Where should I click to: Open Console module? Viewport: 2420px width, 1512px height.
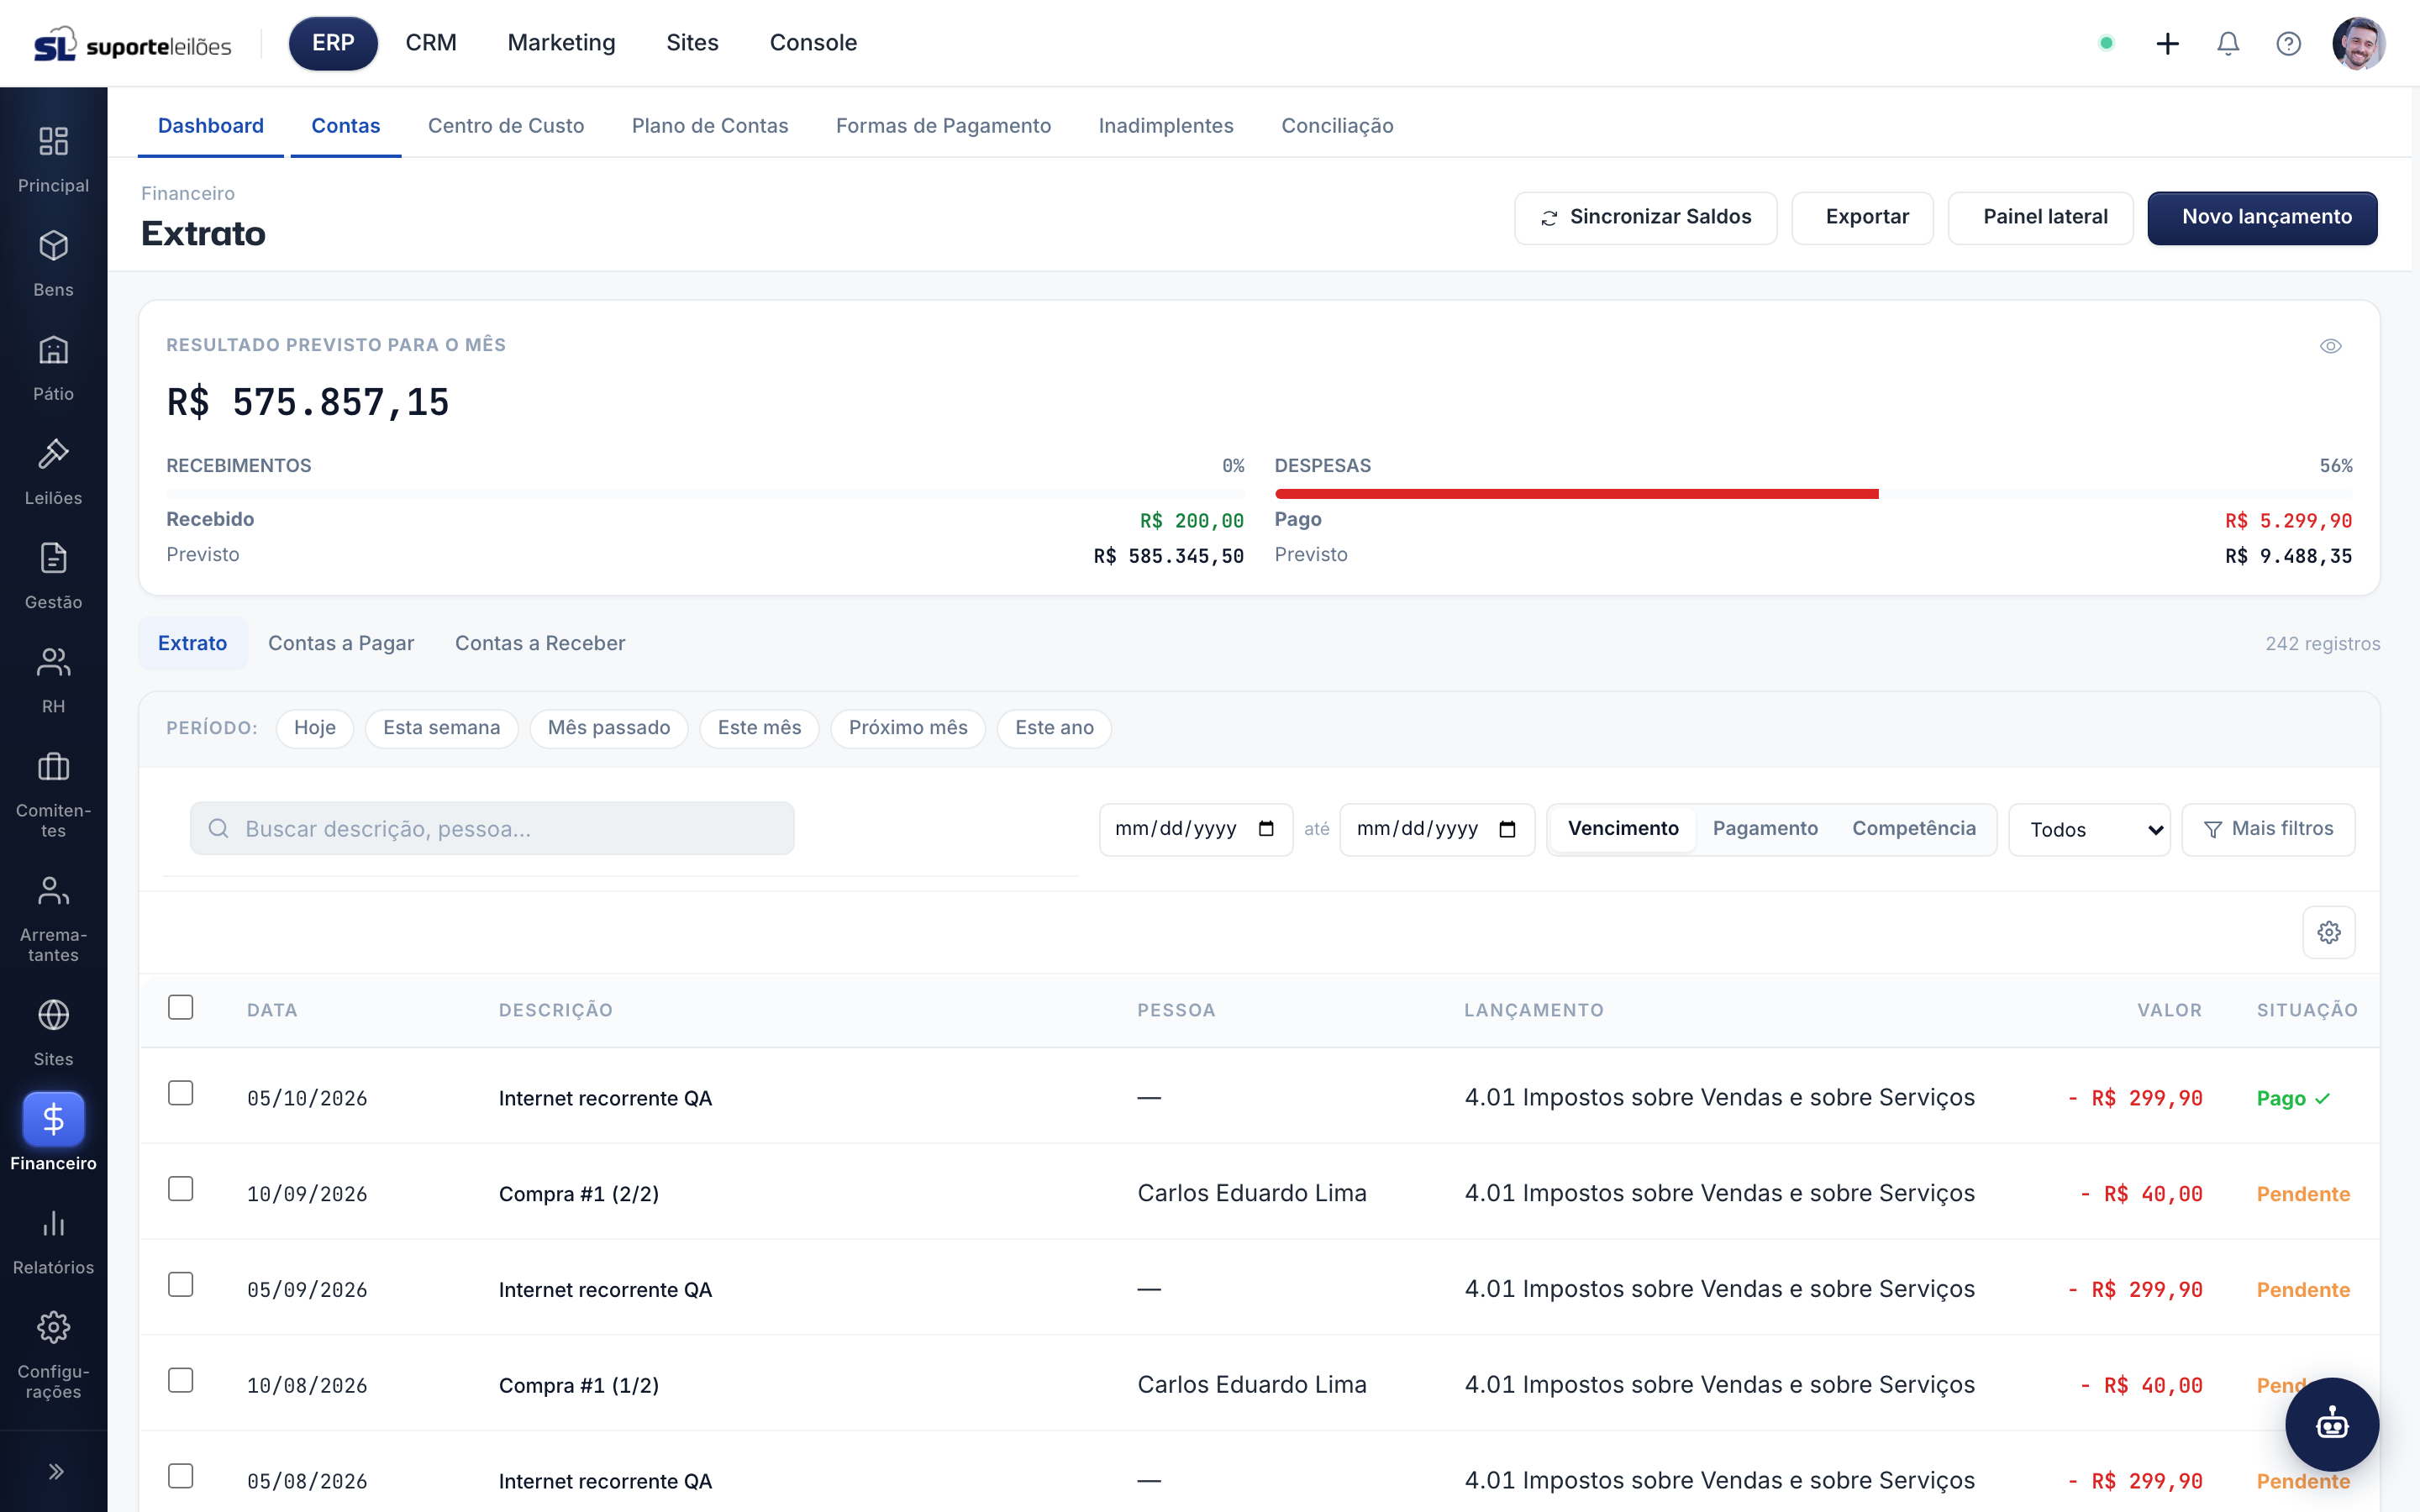(x=813, y=43)
